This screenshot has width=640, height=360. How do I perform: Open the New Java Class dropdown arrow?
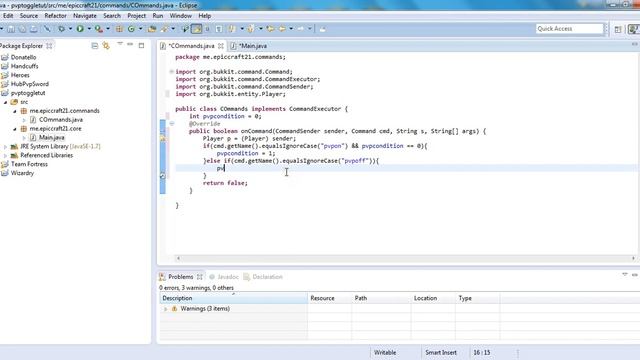coord(140,29)
